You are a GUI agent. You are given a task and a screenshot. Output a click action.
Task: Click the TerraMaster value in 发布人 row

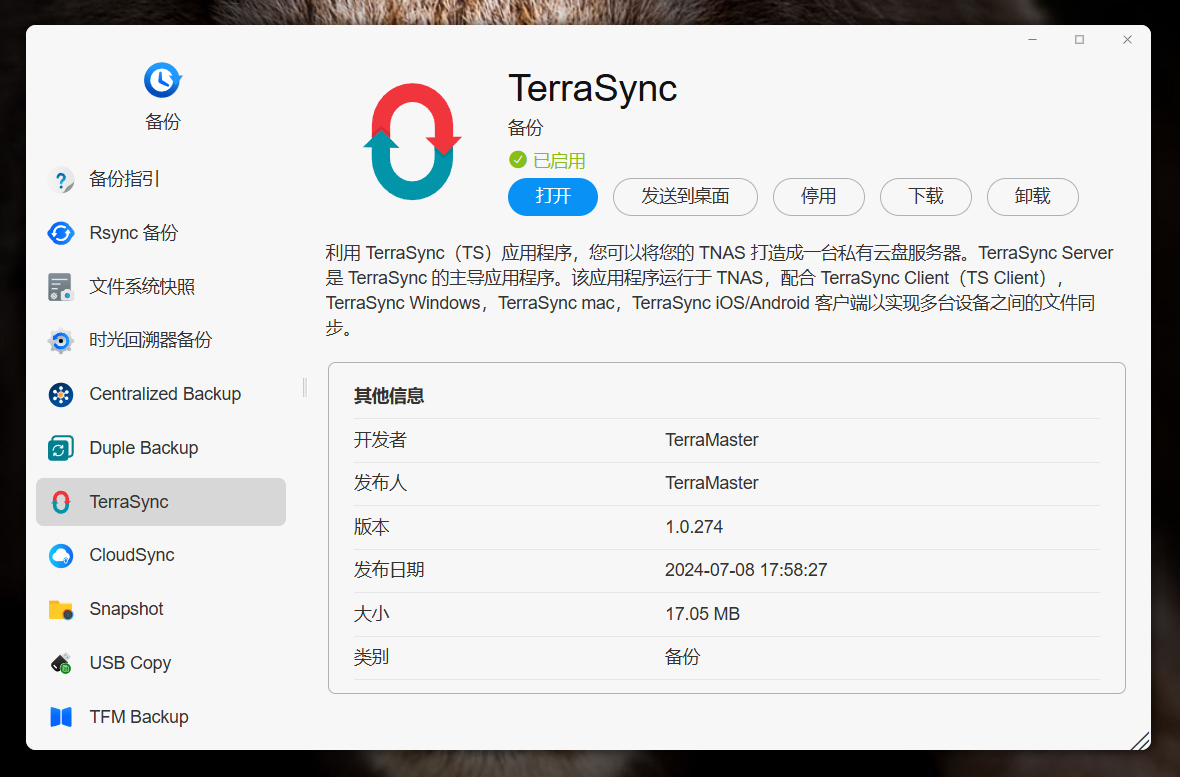point(711,483)
